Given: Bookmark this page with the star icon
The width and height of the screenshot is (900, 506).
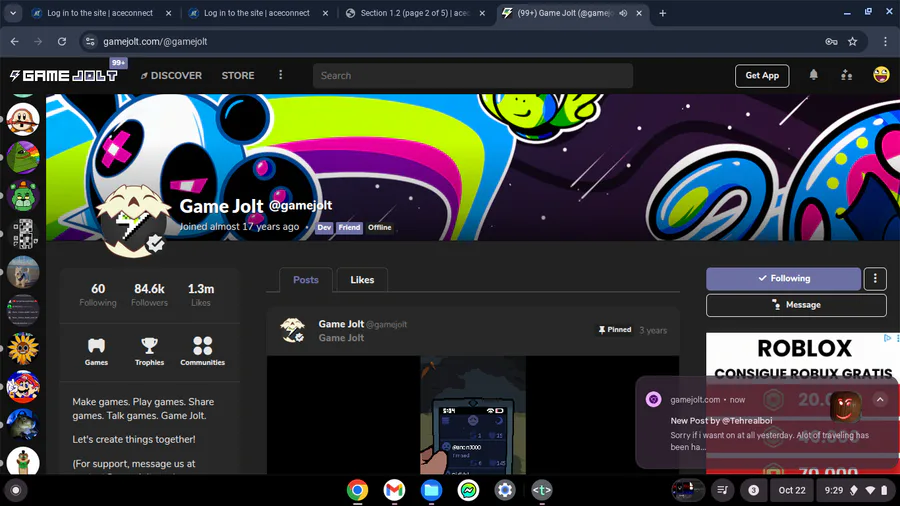Looking at the screenshot, I should [852, 41].
